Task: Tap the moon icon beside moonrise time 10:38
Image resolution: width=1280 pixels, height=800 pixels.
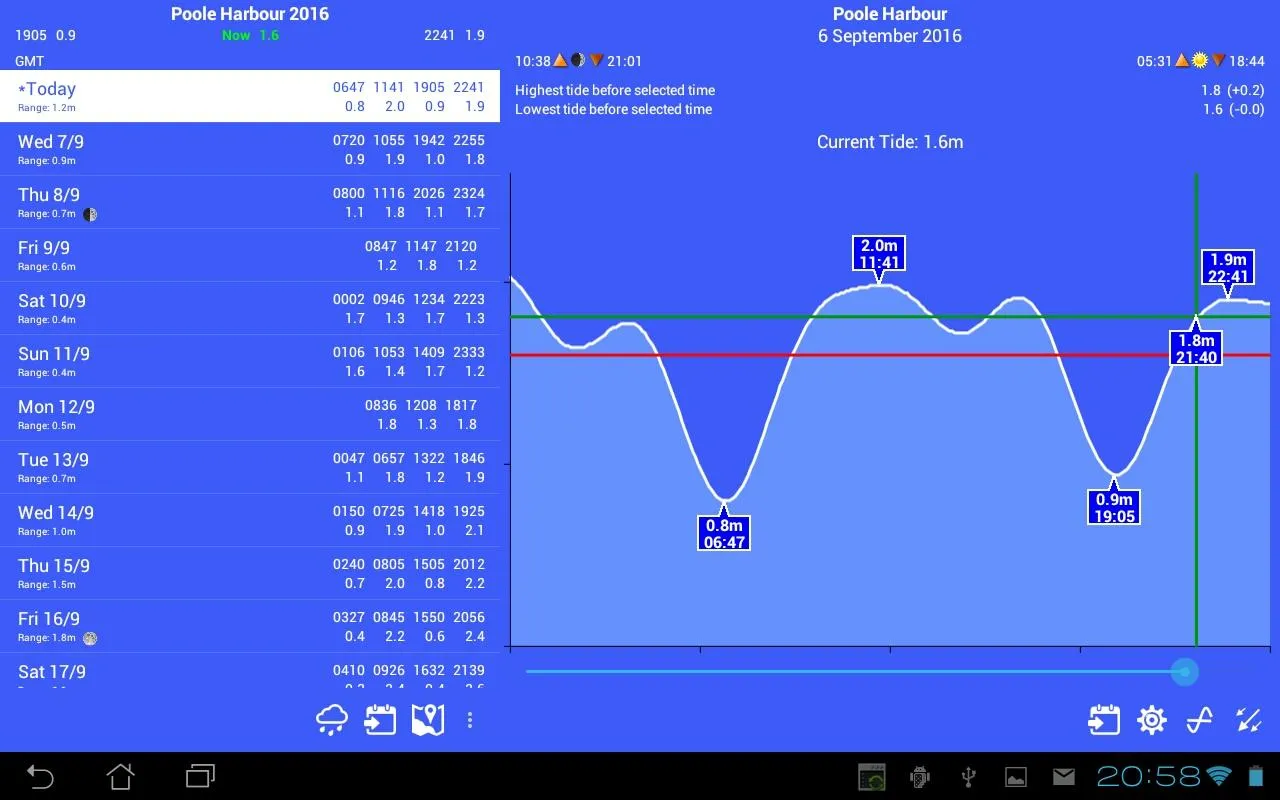Action: 578,61
